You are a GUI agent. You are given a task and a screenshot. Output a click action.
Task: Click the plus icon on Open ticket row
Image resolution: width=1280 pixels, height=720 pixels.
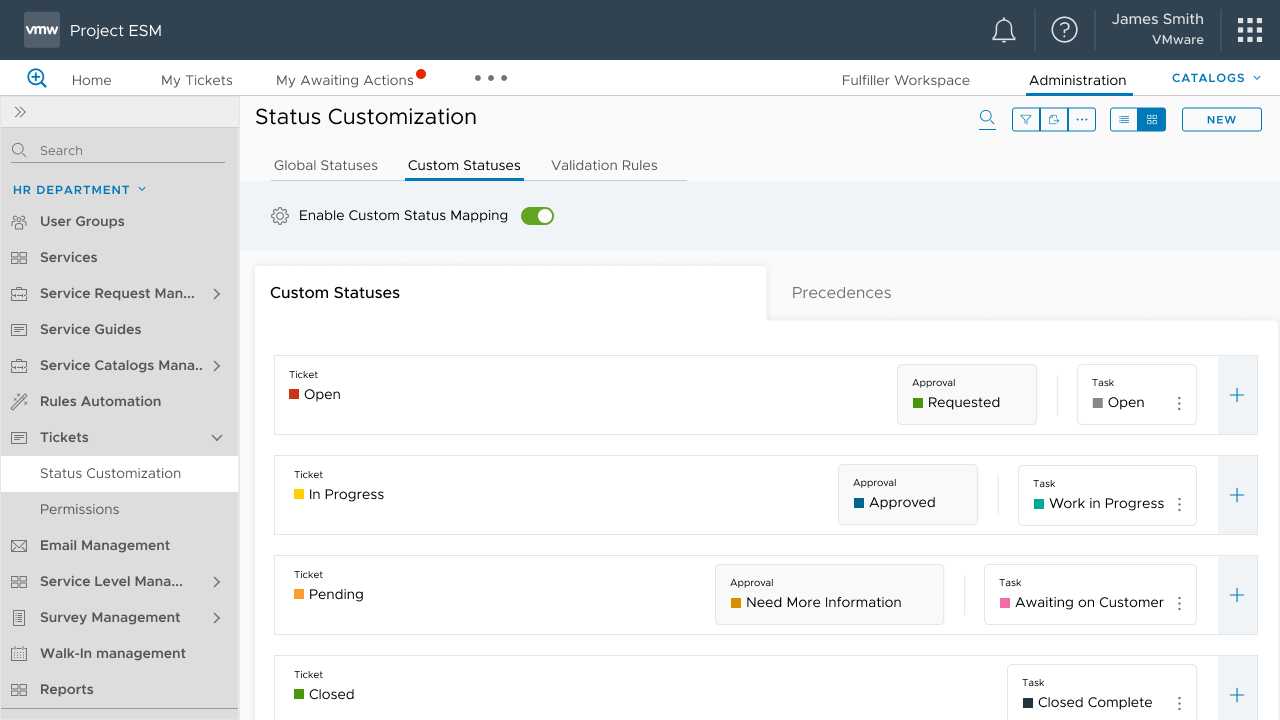(1237, 395)
